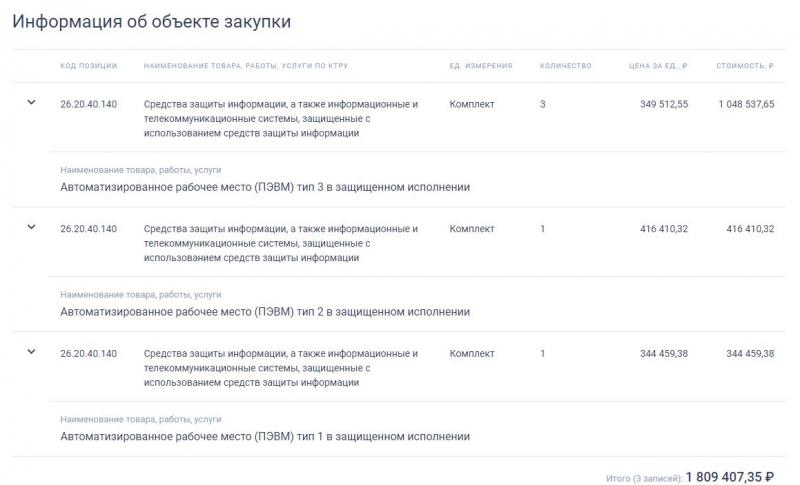
Task: Click the total 1 809 407,35 ₽ amount
Action: point(730,477)
